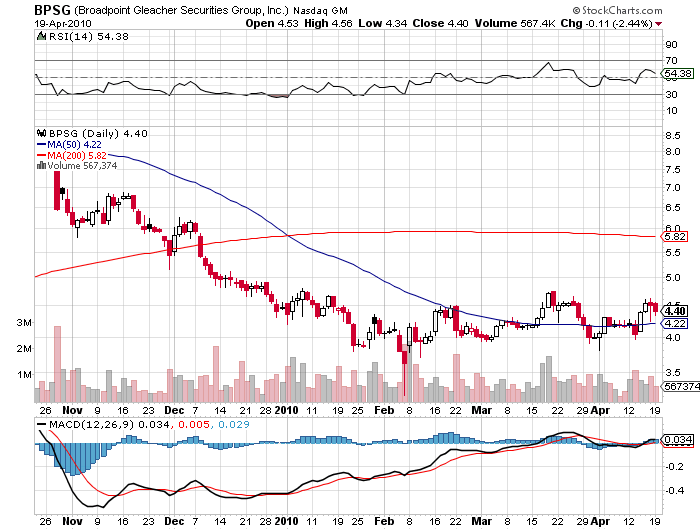Click the volume bars icon in legend
Image resolution: width=700 pixels, height=530 pixels.
point(41,166)
